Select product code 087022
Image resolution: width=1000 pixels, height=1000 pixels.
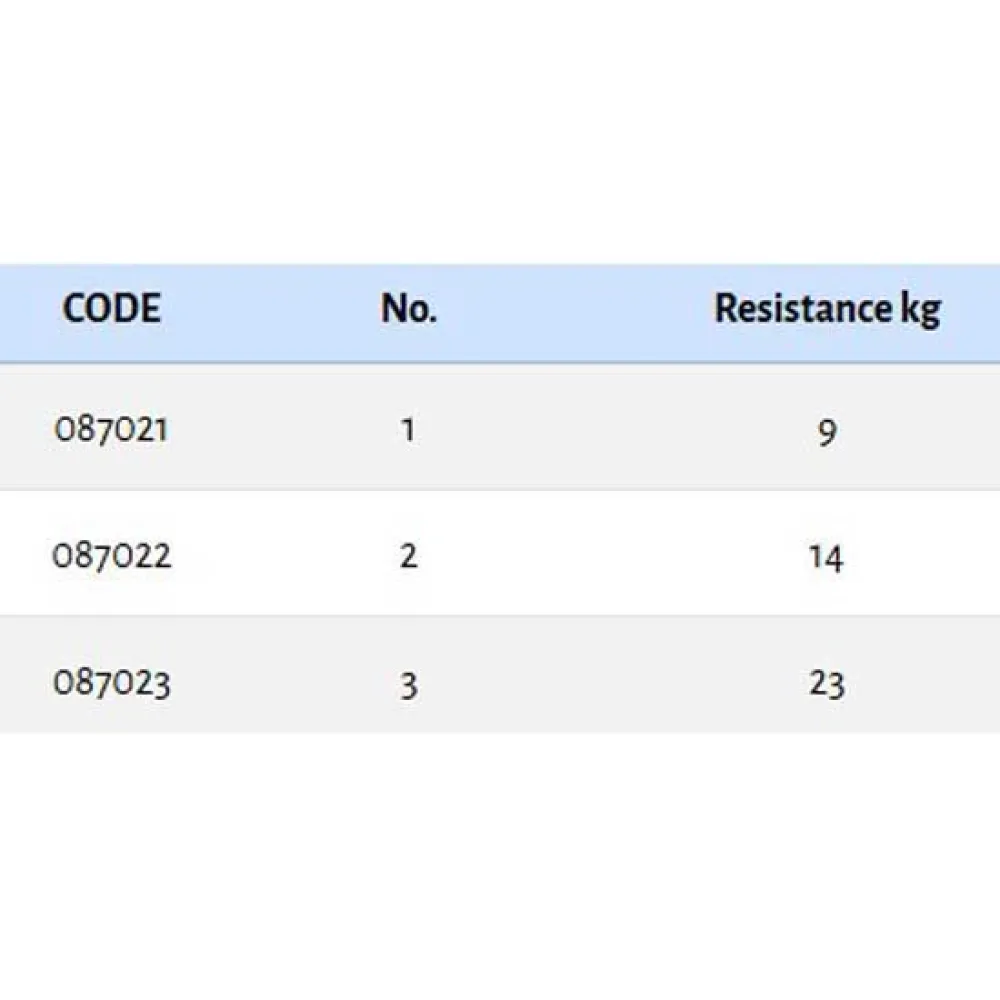tap(112, 556)
